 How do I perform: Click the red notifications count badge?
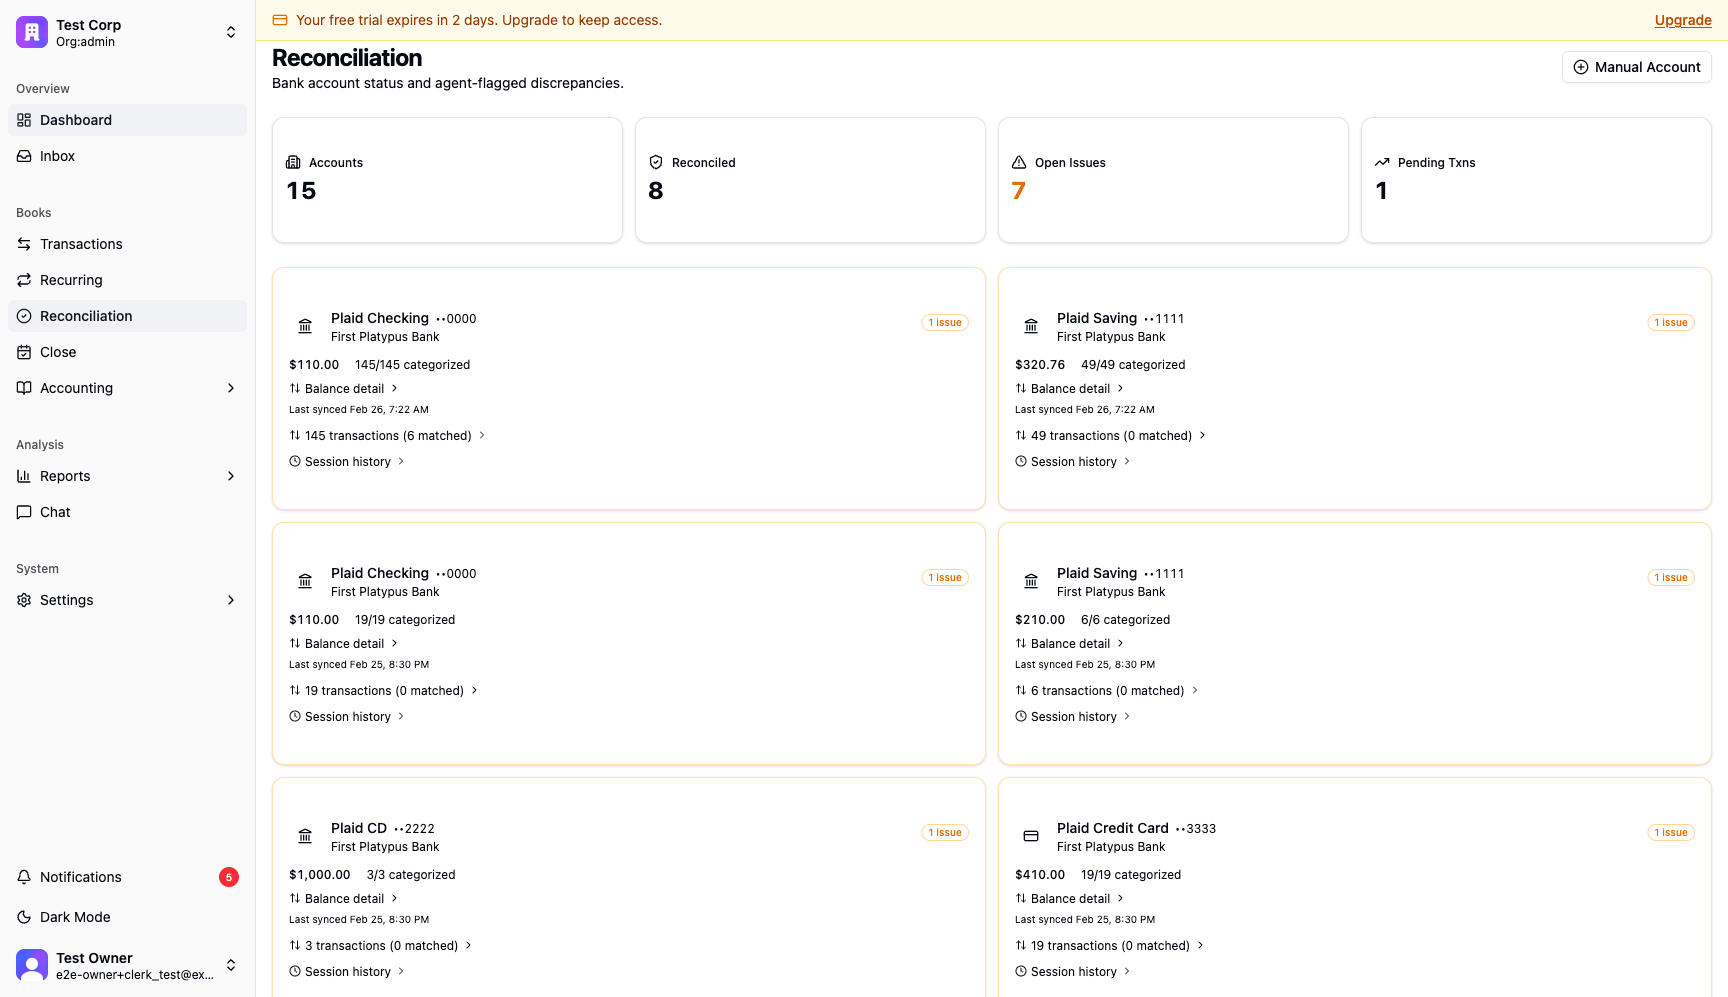[x=229, y=877]
